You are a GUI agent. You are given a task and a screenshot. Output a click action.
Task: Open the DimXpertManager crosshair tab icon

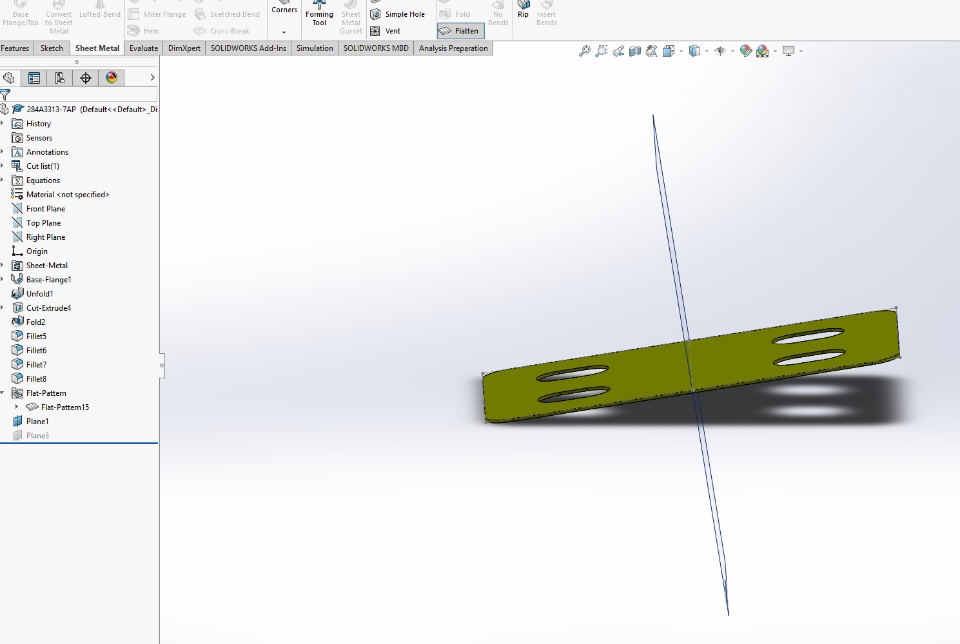(x=86, y=78)
